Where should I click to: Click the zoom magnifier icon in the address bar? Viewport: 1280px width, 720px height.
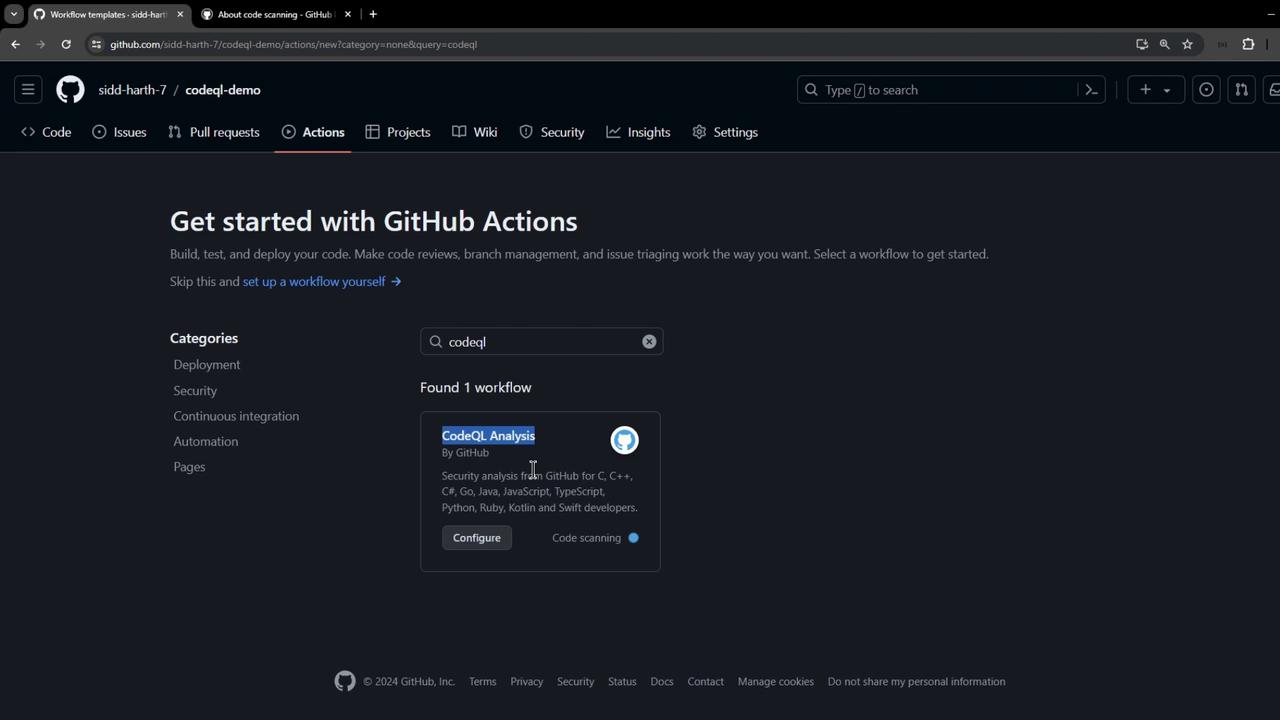click(x=1165, y=44)
